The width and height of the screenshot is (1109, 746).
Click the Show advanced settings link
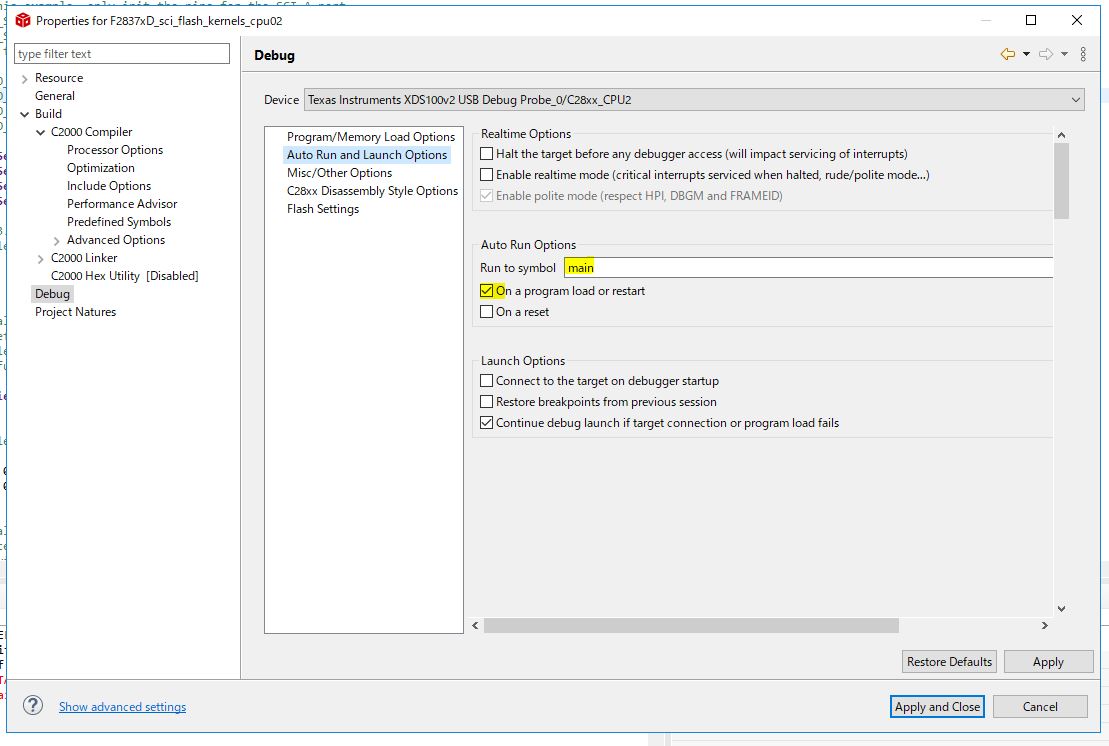click(122, 706)
